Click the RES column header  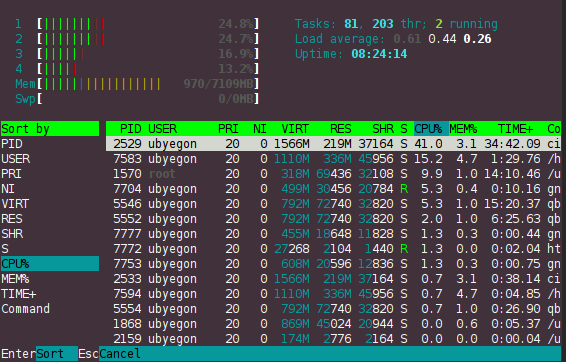(340, 129)
